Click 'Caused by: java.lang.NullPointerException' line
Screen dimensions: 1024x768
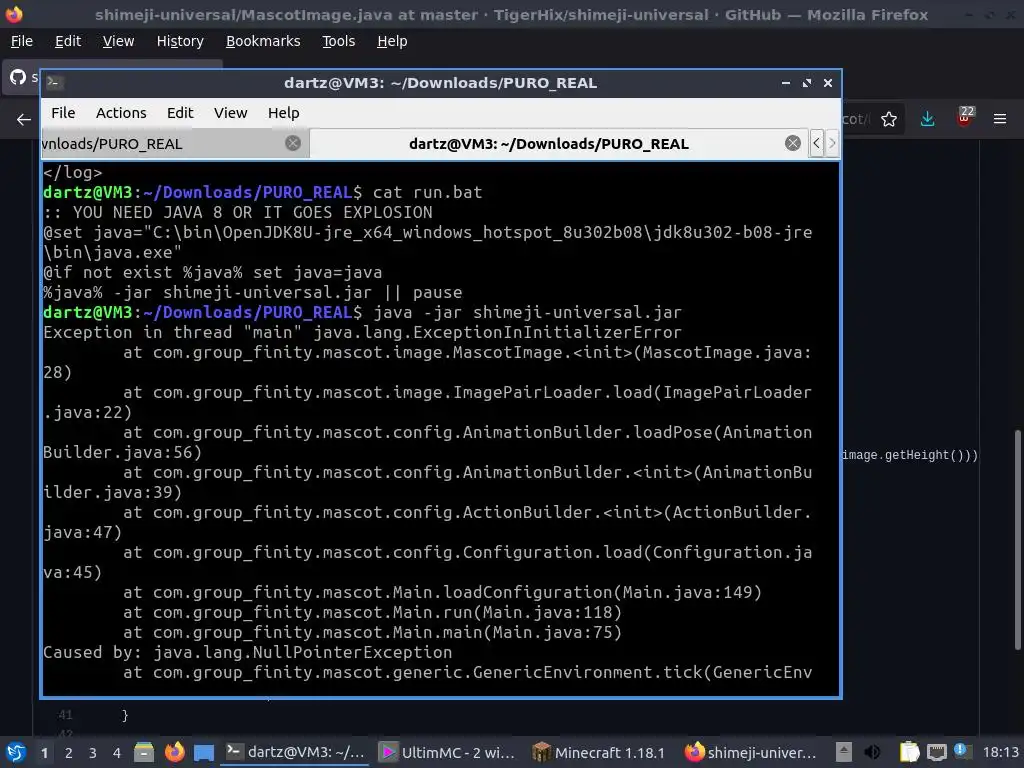point(248,652)
